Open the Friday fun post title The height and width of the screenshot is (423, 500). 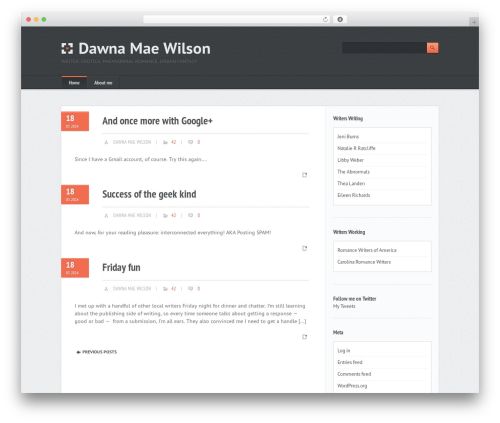(121, 268)
